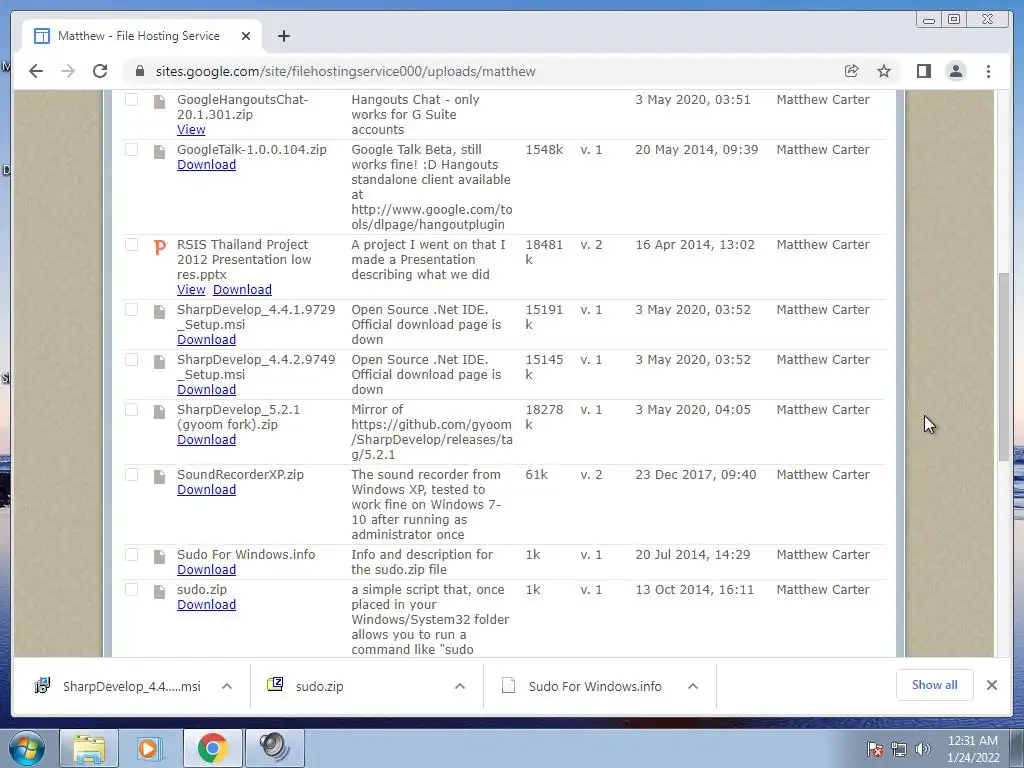Download SoundRecorderXP.zip
The image size is (1024, 768).
pos(206,490)
